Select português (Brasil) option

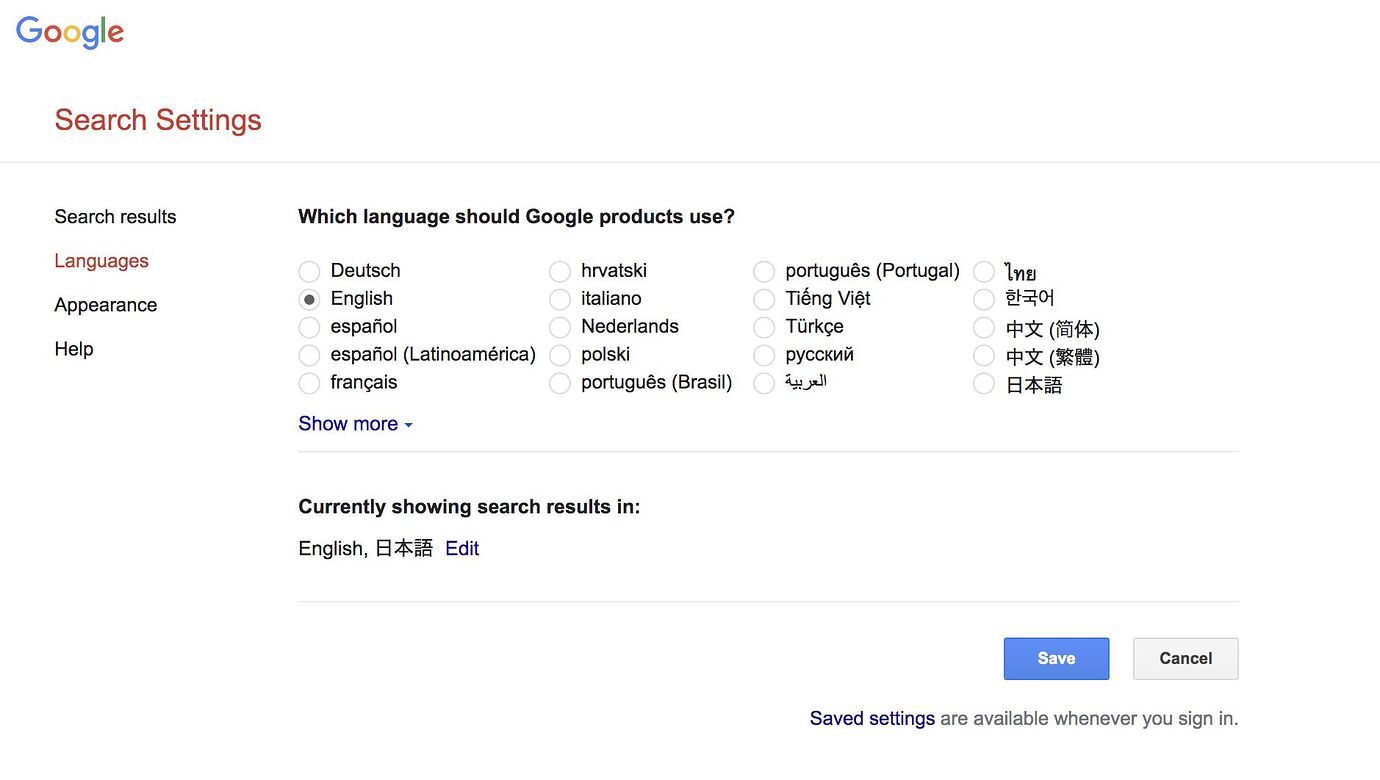pyautogui.click(x=560, y=383)
